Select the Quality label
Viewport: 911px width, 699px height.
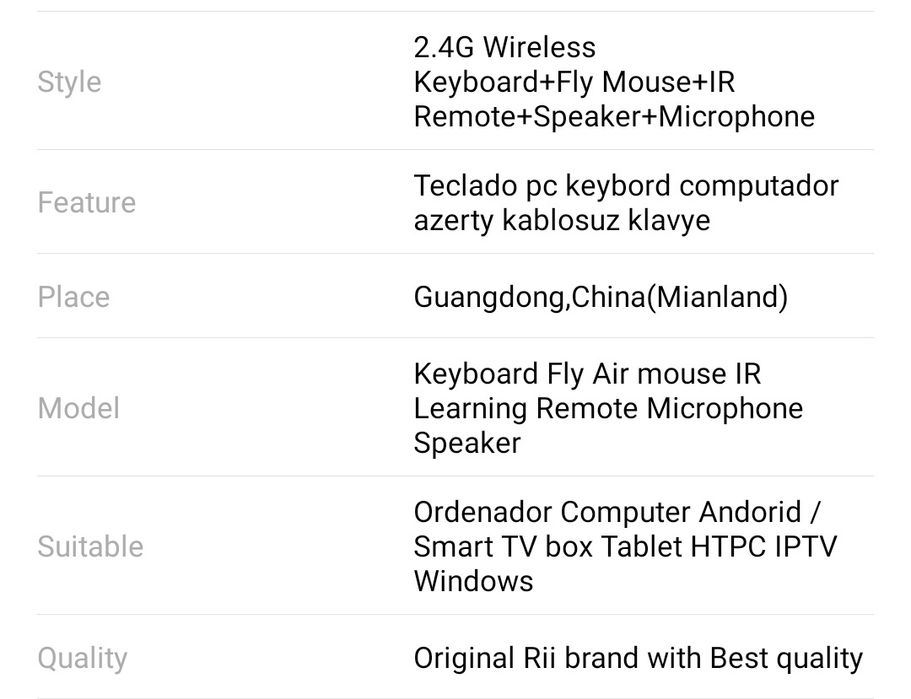(82, 658)
